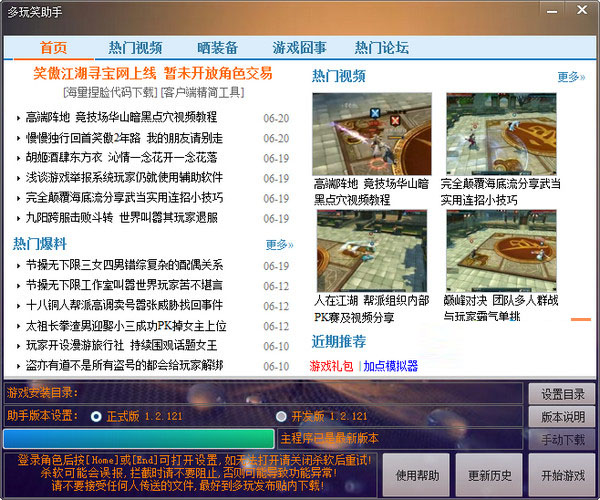This screenshot has height=500, width=600.
Task: Open article 高端阵地 竞技场华山暗黑点穴视频教程 in news list
Action: click(x=121, y=117)
